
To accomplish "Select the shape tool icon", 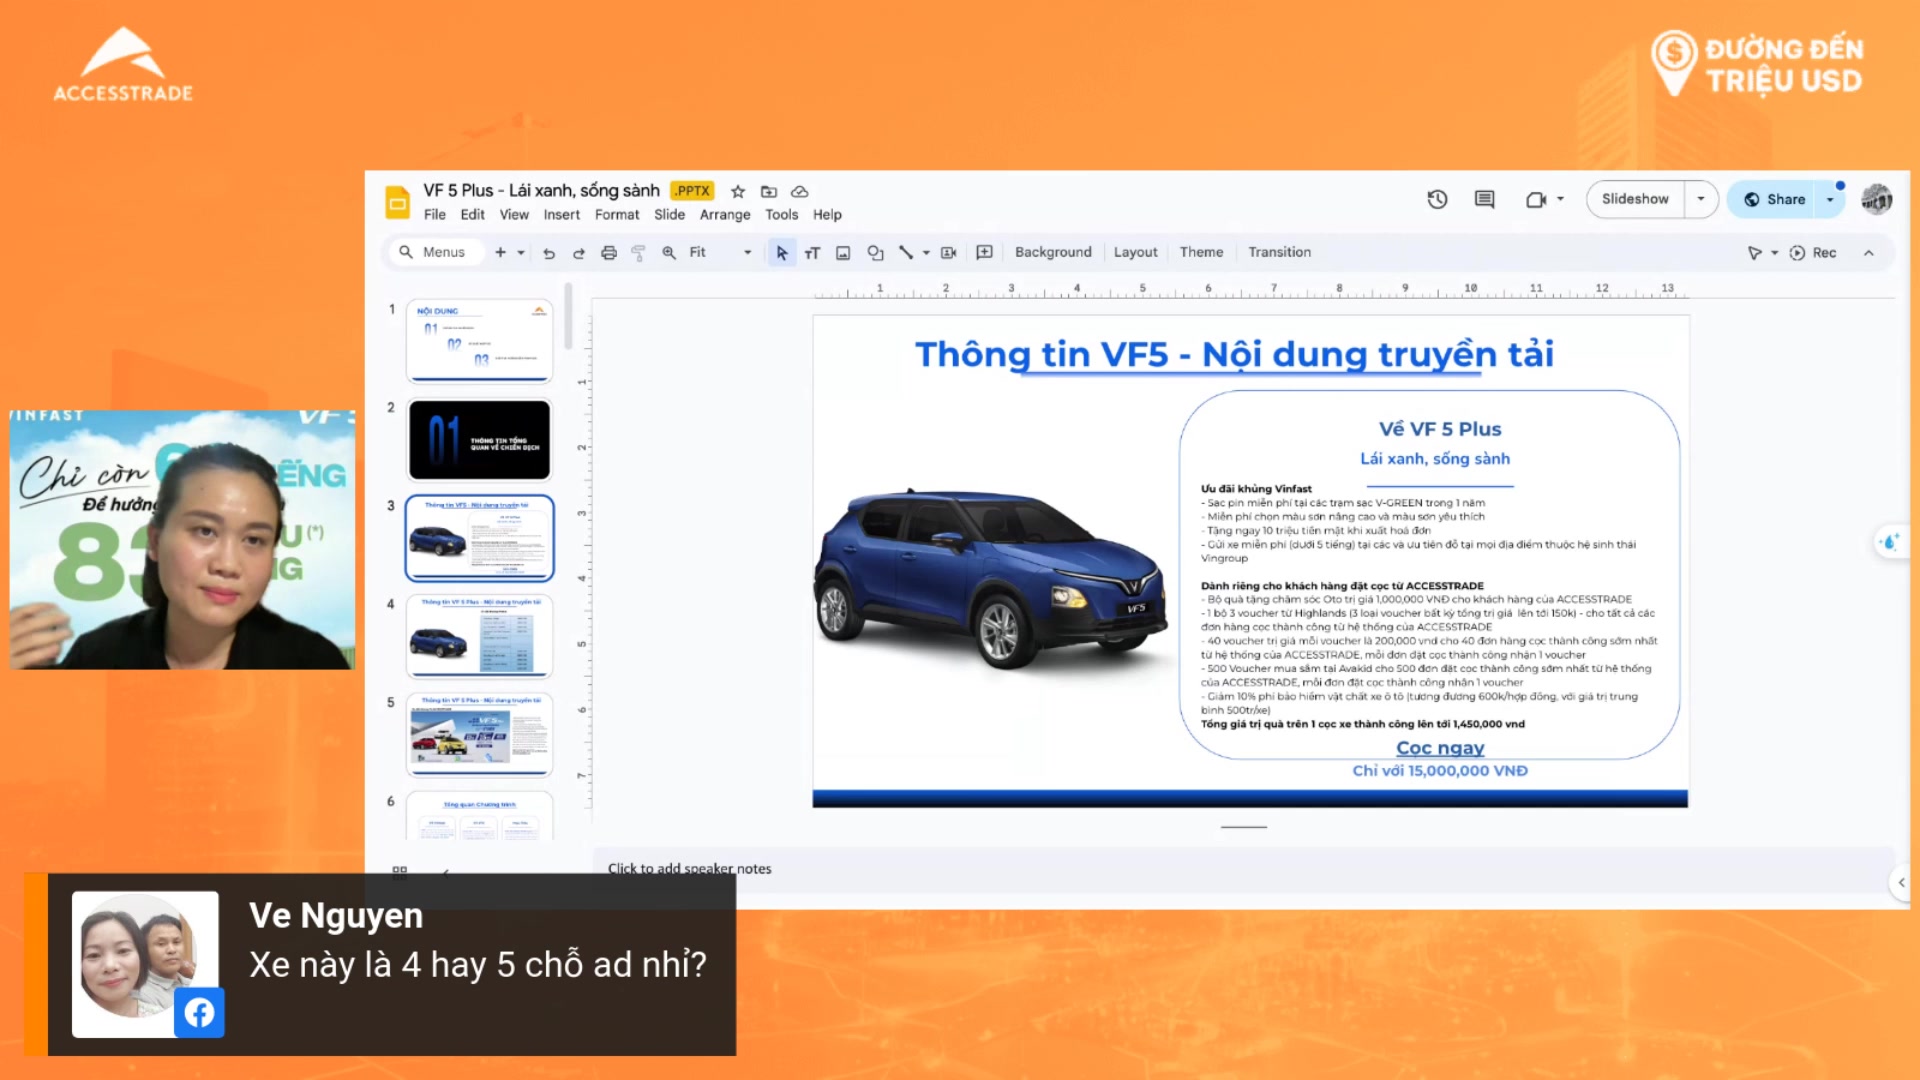I will pyautogui.click(x=875, y=253).
